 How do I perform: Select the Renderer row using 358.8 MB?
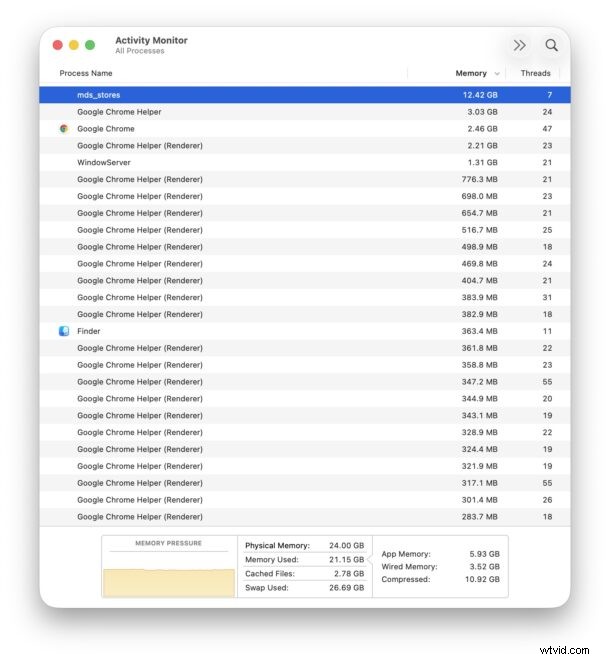click(x=305, y=365)
